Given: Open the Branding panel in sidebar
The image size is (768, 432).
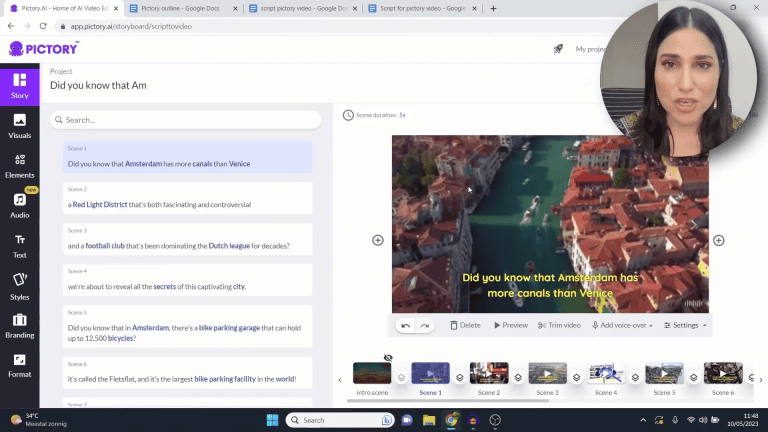Looking at the screenshot, I should click(19, 325).
